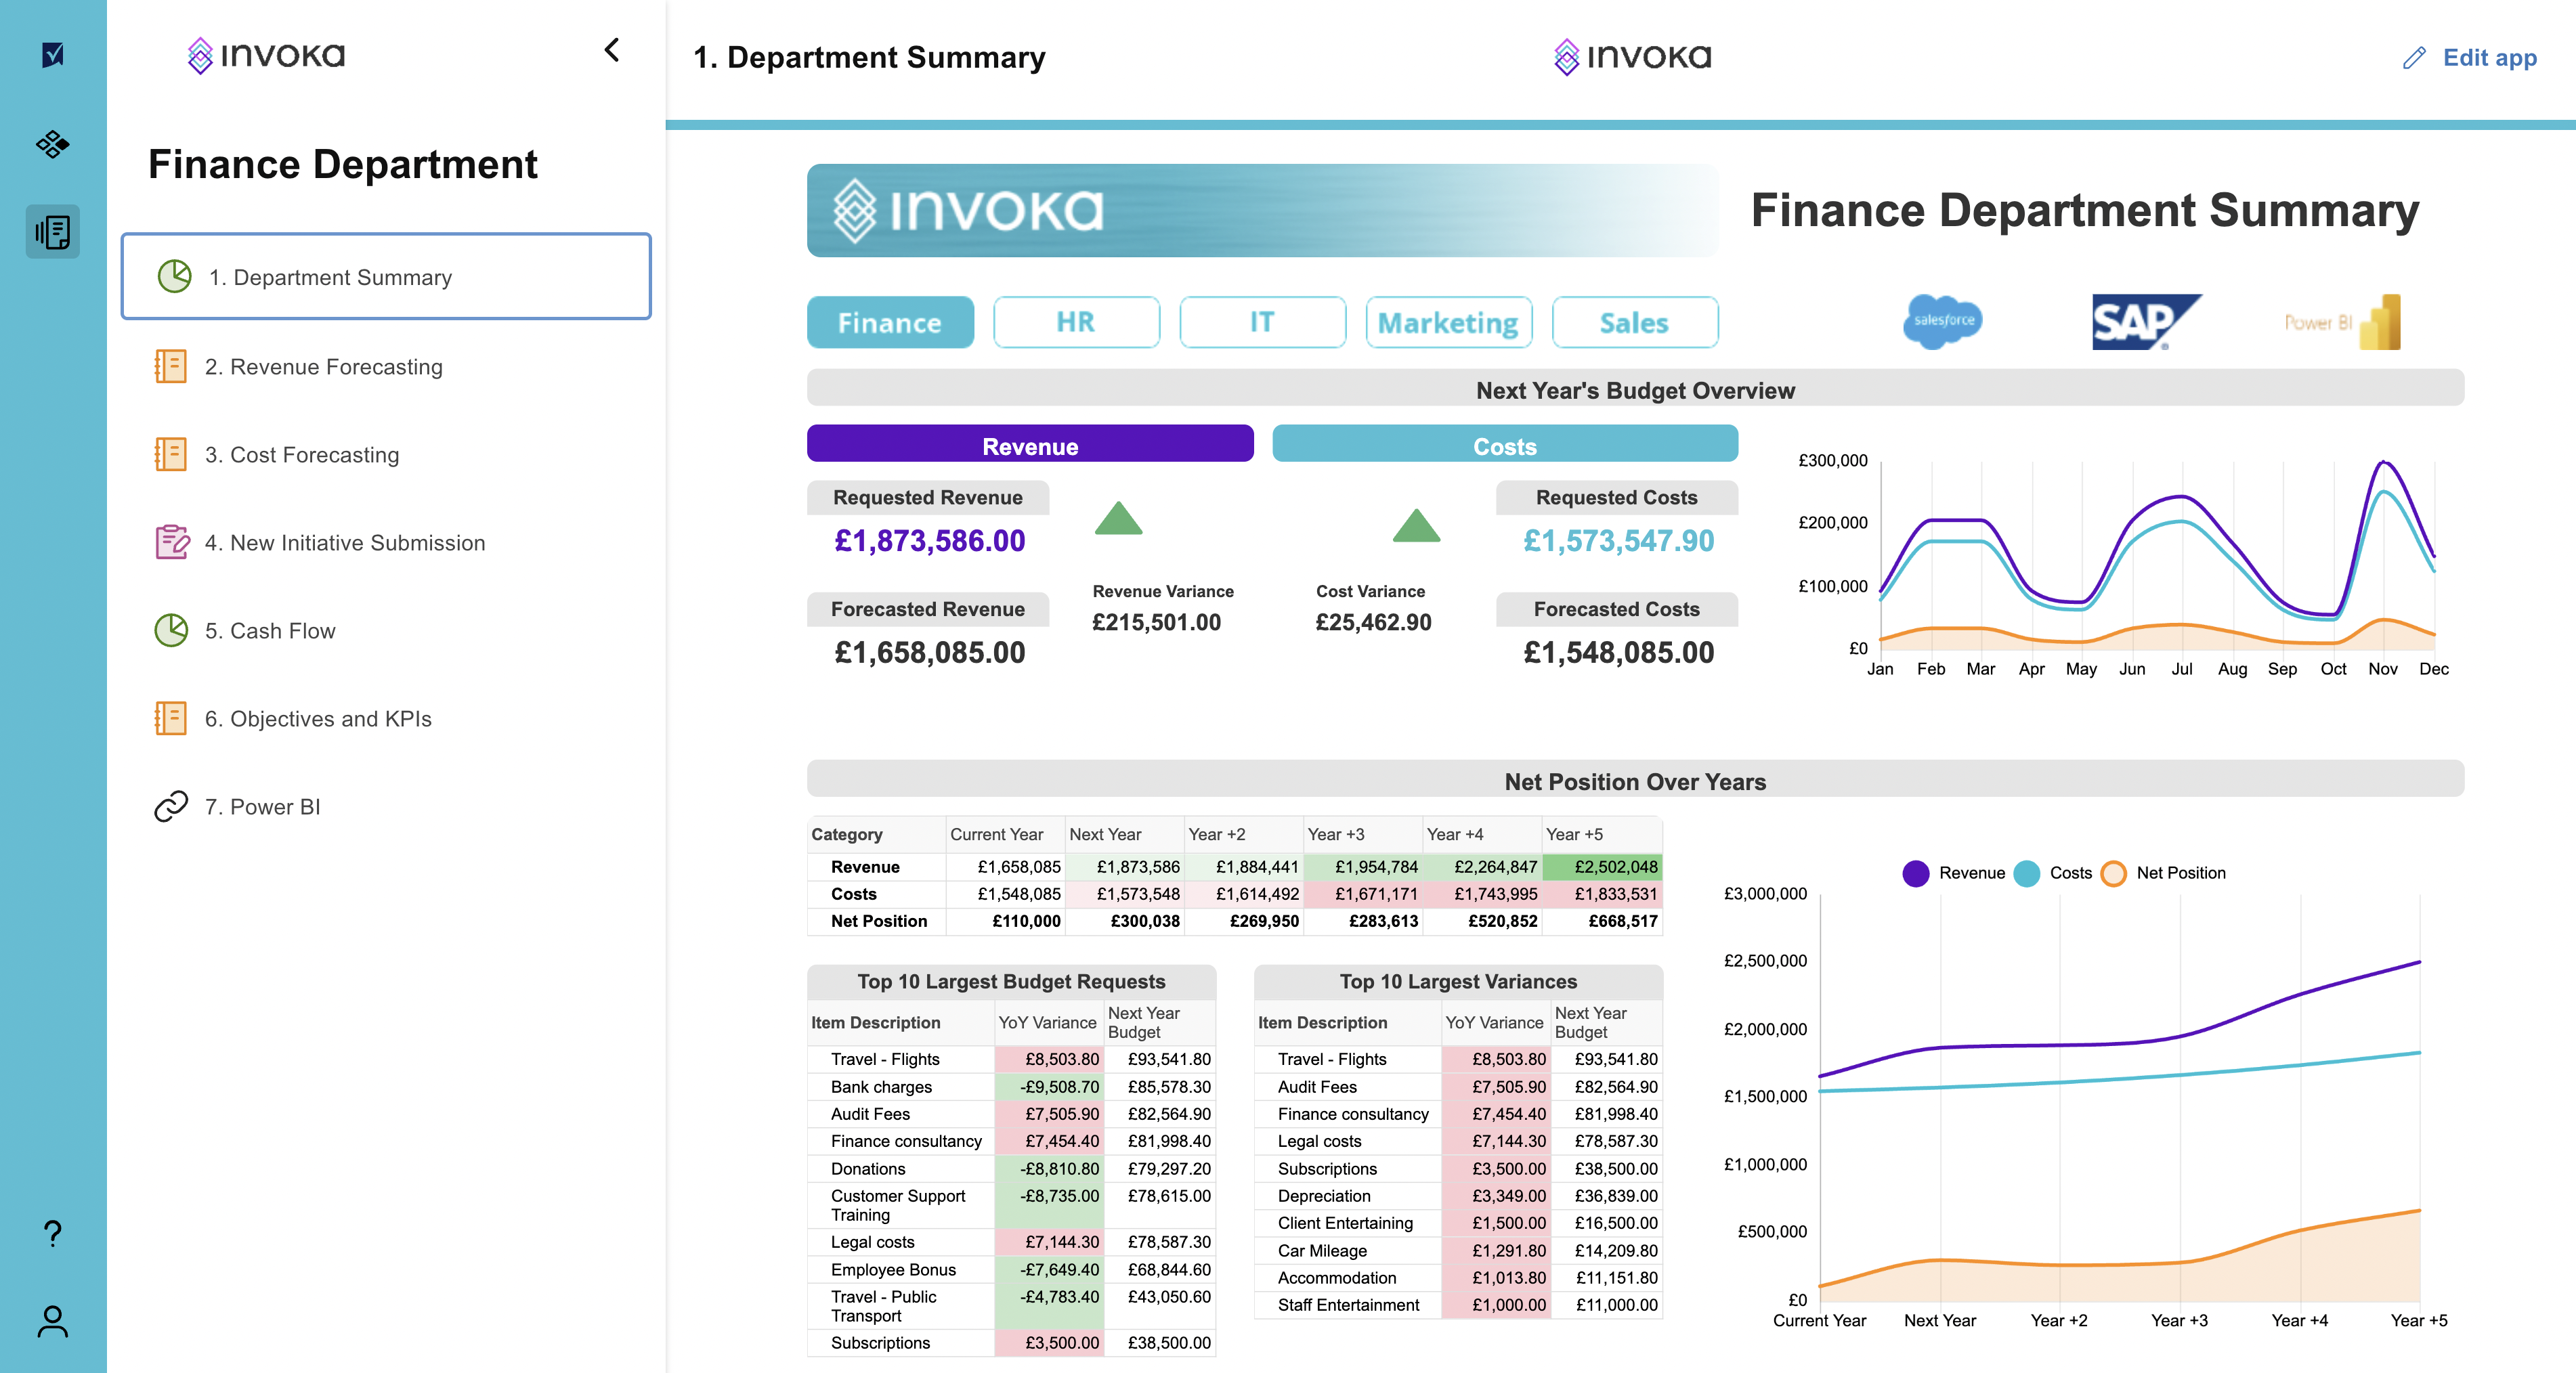Open the user profile icon
This screenshot has width=2576, height=1373.
(x=53, y=1321)
